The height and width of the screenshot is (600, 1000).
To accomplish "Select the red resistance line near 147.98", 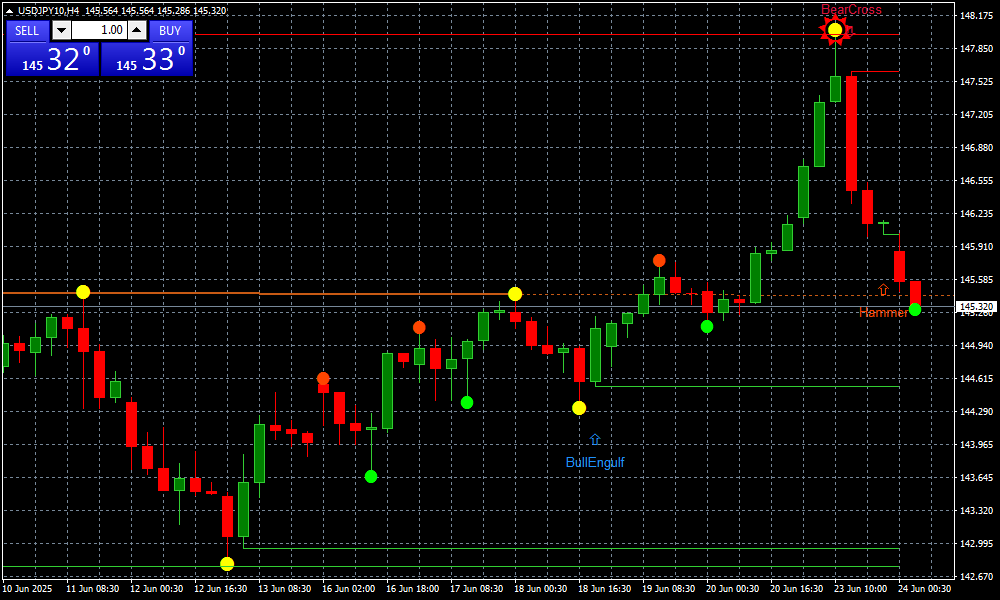I will pyautogui.click(x=500, y=35).
